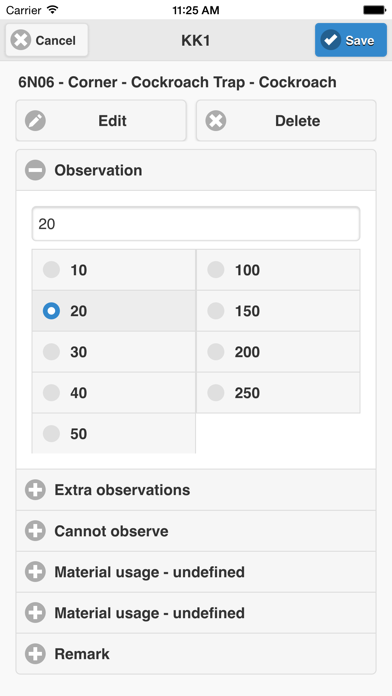The width and height of the screenshot is (392, 696).
Task: Select the 10 radio option
Action: click(x=114, y=270)
